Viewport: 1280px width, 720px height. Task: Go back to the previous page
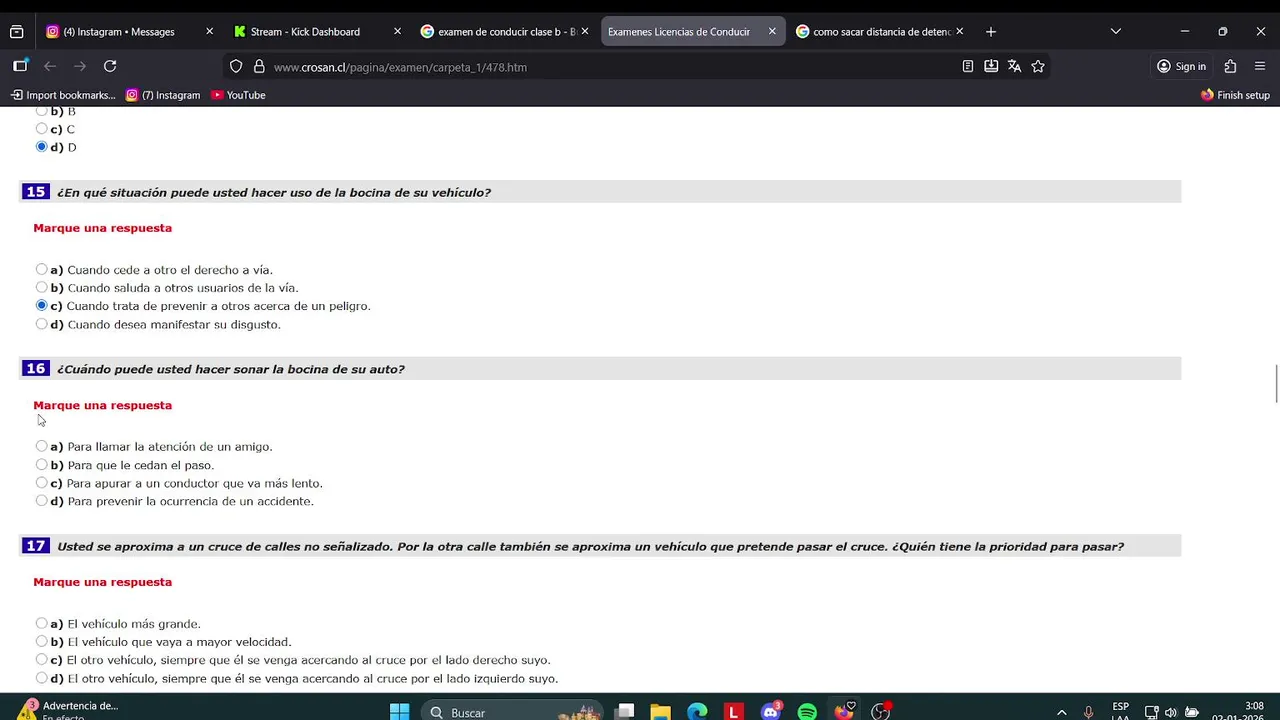pyautogui.click(x=50, y=66)
